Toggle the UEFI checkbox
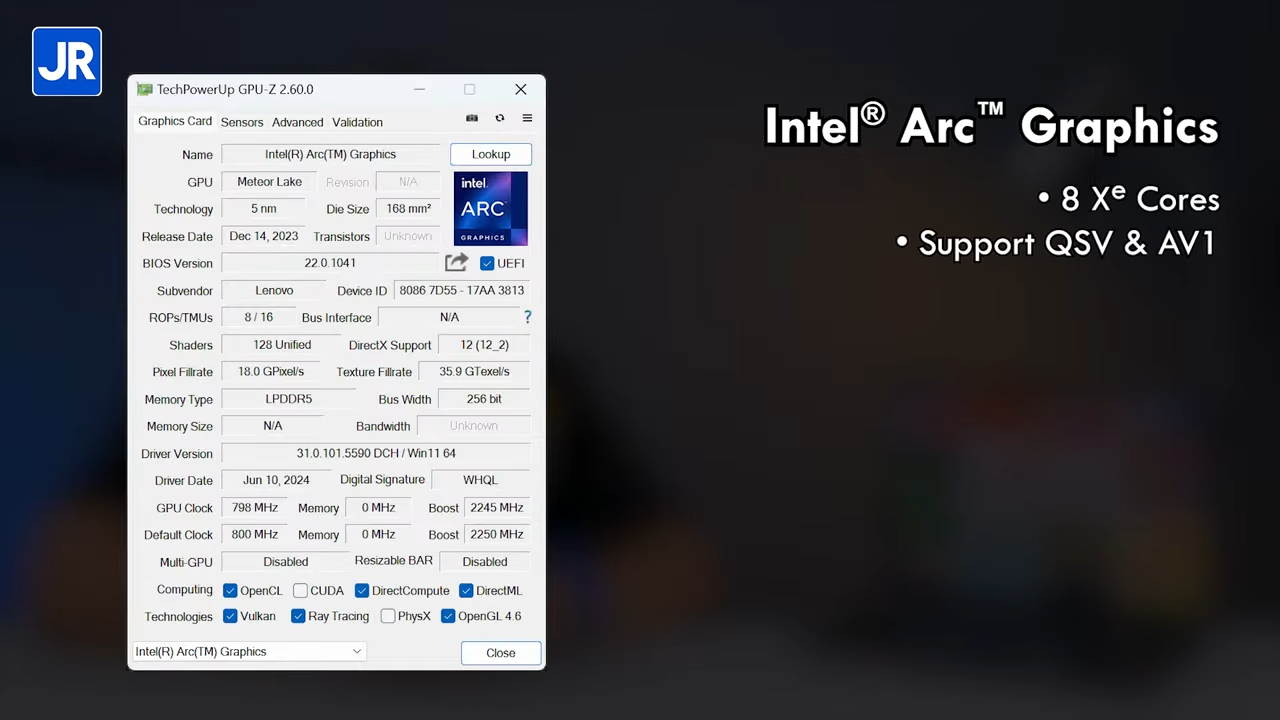This screenshot has width=1280, height=720. point(487,263)
